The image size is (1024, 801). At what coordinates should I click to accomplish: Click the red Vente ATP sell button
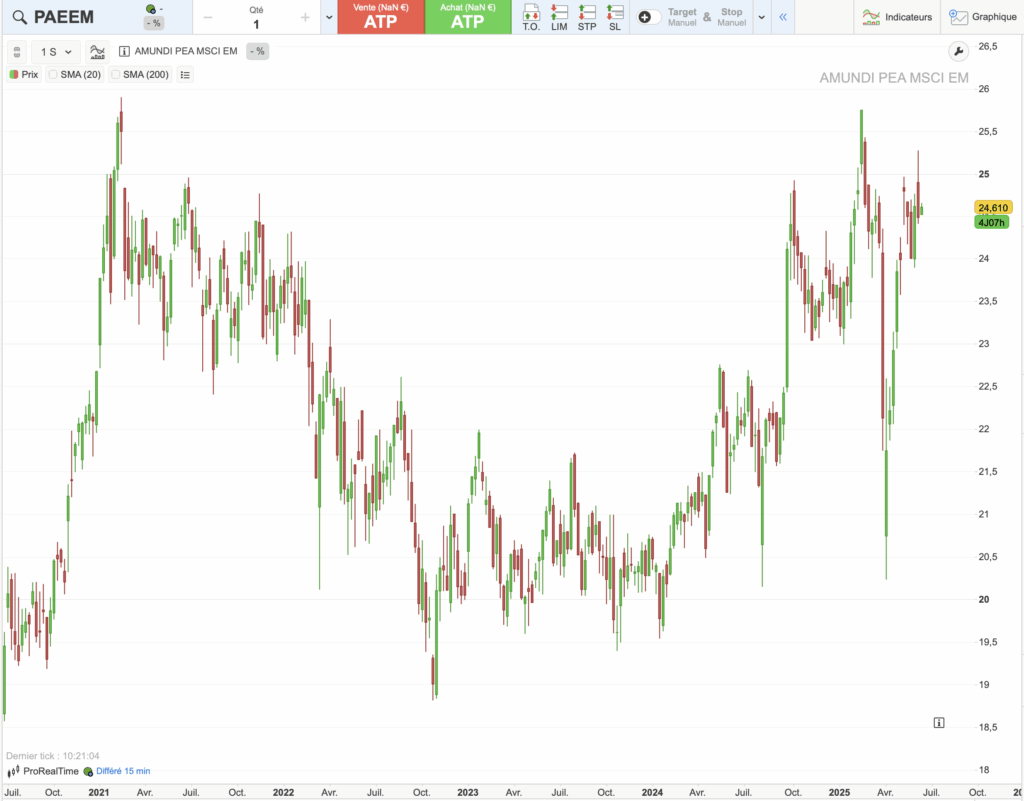[x=381, y=17]
